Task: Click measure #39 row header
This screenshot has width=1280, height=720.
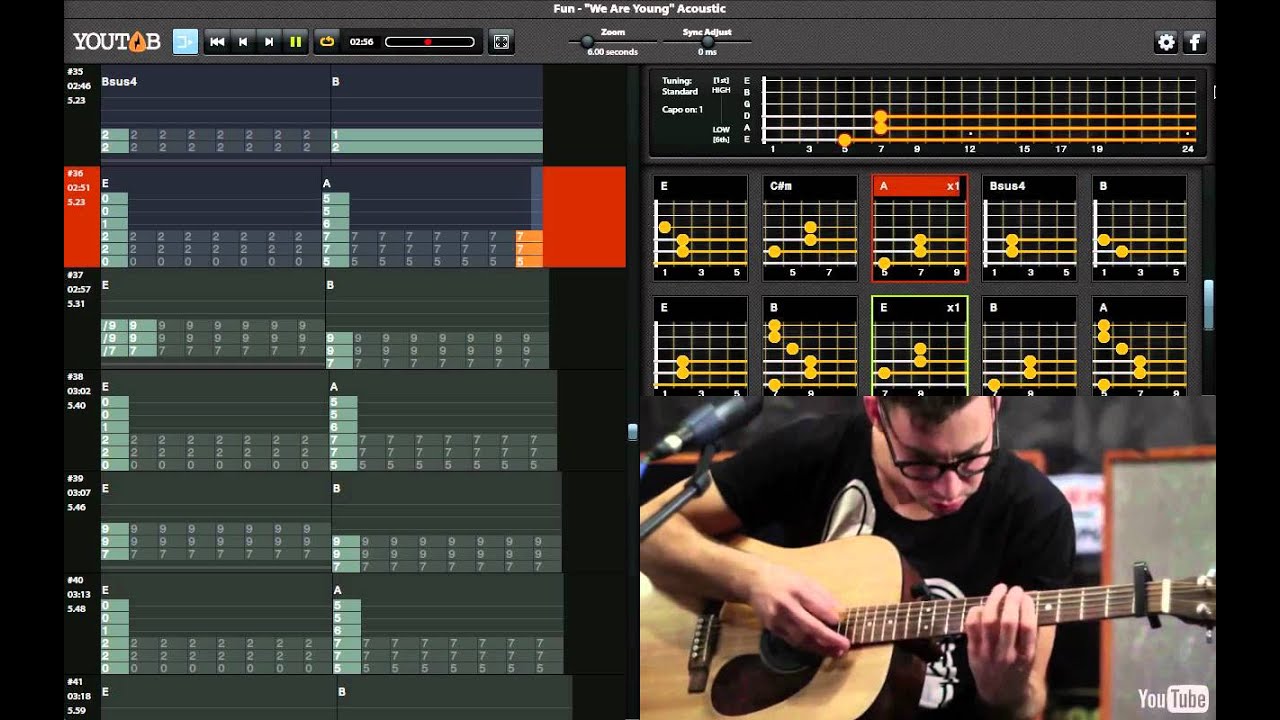Action: [82, 522]
